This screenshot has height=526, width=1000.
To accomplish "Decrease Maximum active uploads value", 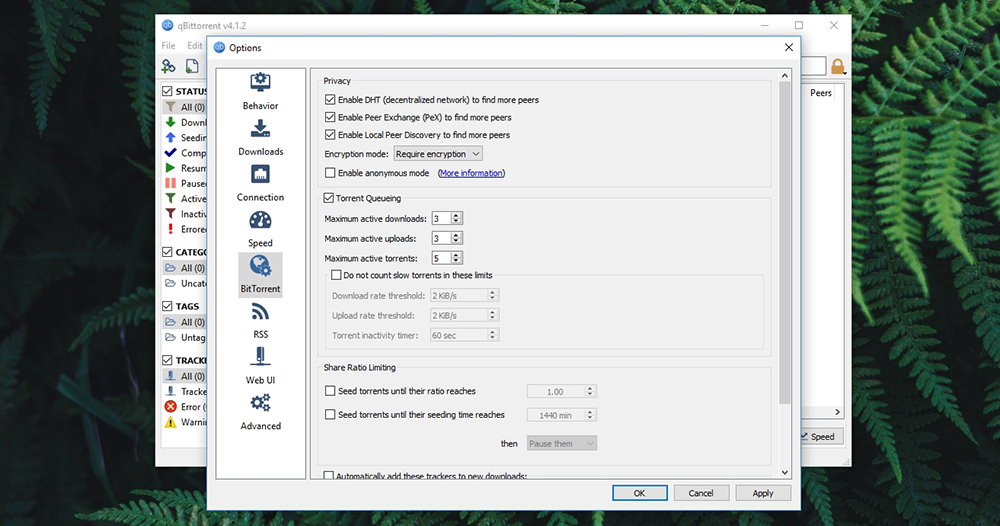I will pyautogui.click(x=456, y=242).
